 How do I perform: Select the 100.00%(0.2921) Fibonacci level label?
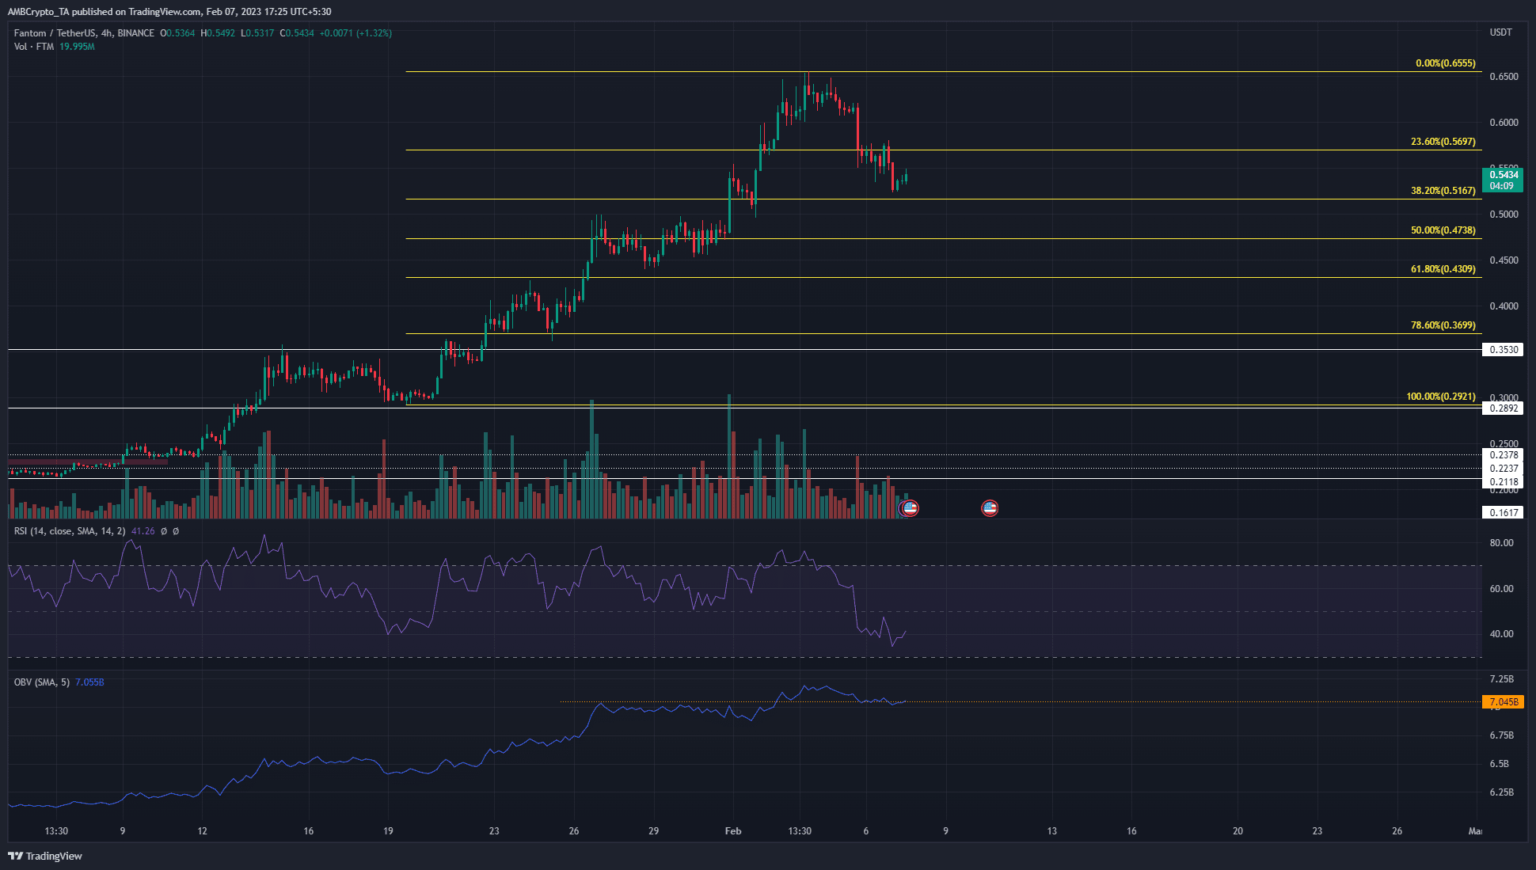click(x=1440, y=397)
